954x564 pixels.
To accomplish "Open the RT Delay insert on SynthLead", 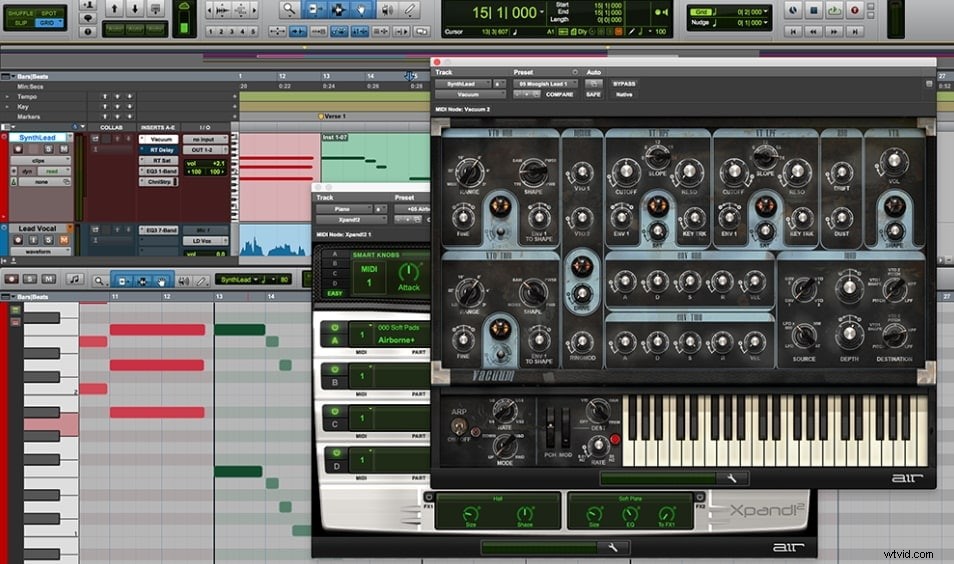I will click(x=159, y=150).
